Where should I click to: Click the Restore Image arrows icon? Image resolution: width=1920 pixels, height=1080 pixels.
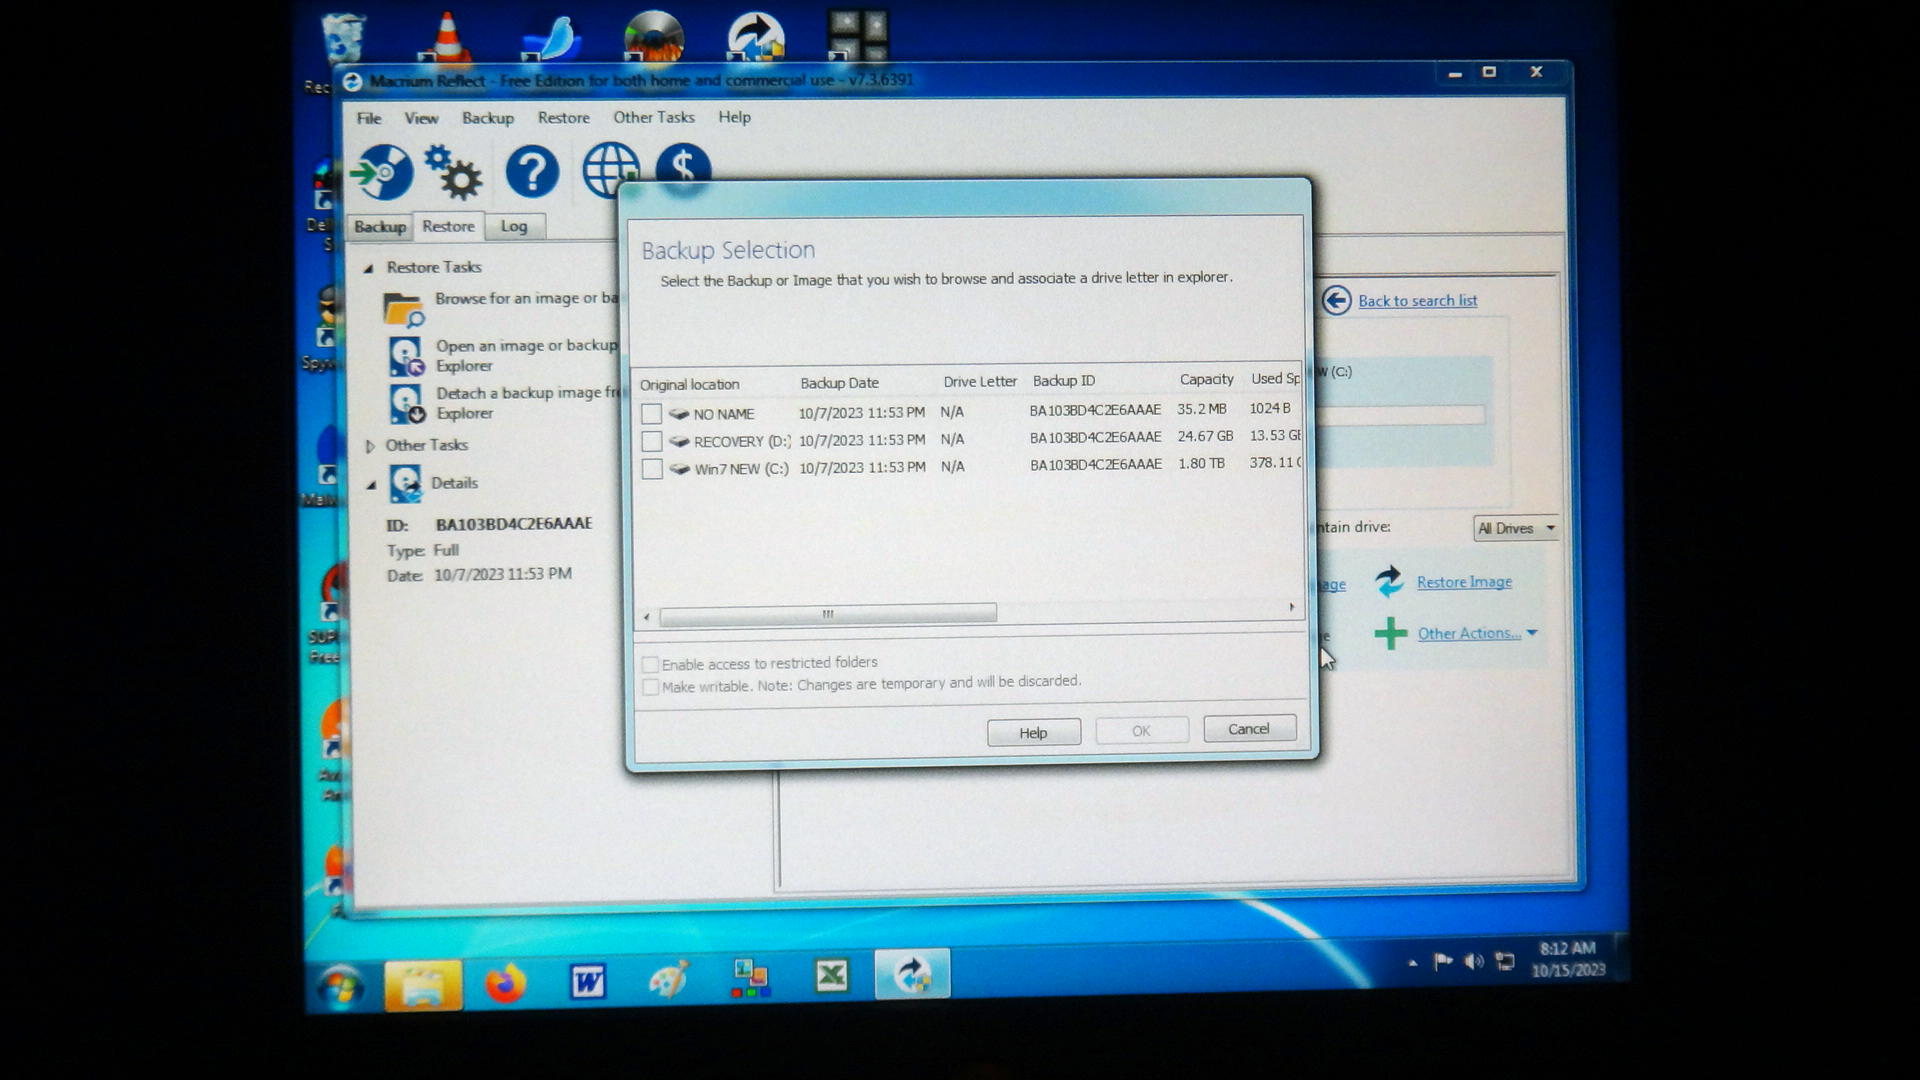pyautogui.click(x=1389, y=582)
